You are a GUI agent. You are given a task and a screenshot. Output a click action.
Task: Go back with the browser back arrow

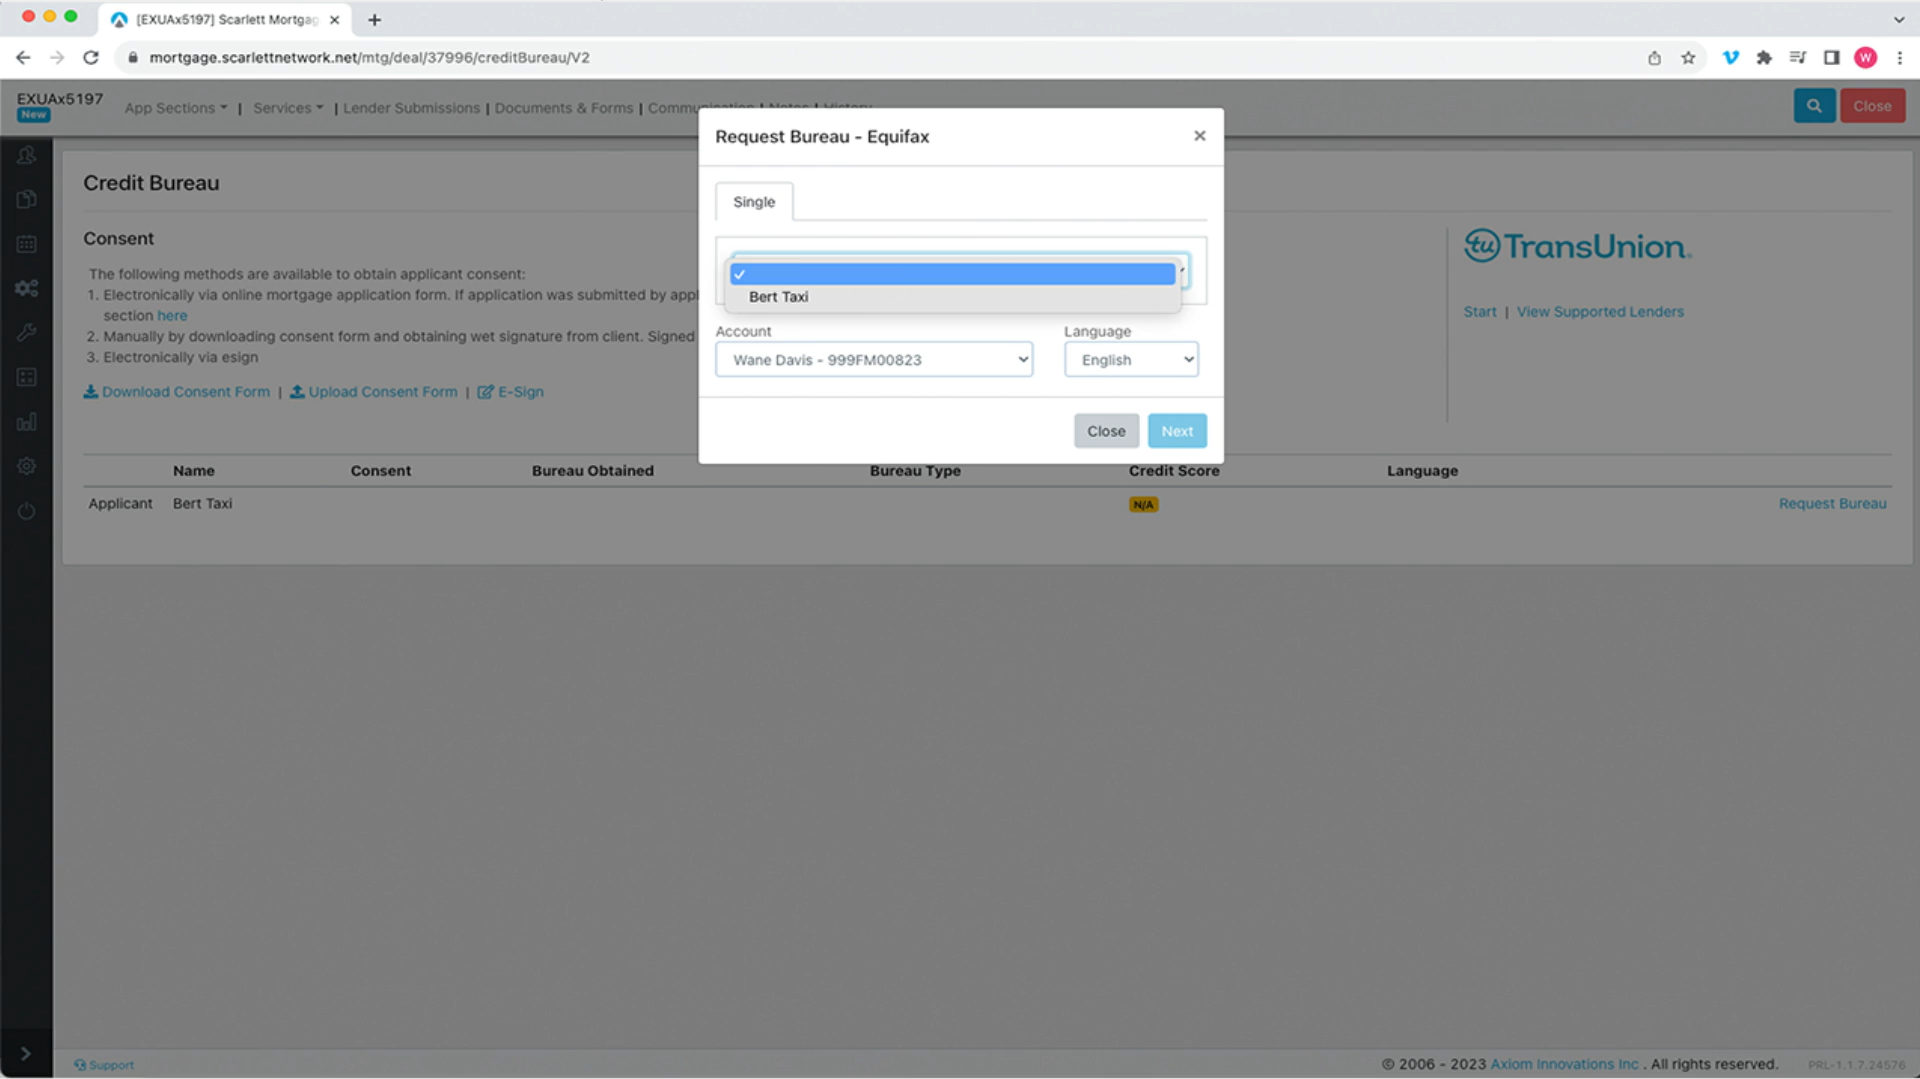[x=23, y=58]
